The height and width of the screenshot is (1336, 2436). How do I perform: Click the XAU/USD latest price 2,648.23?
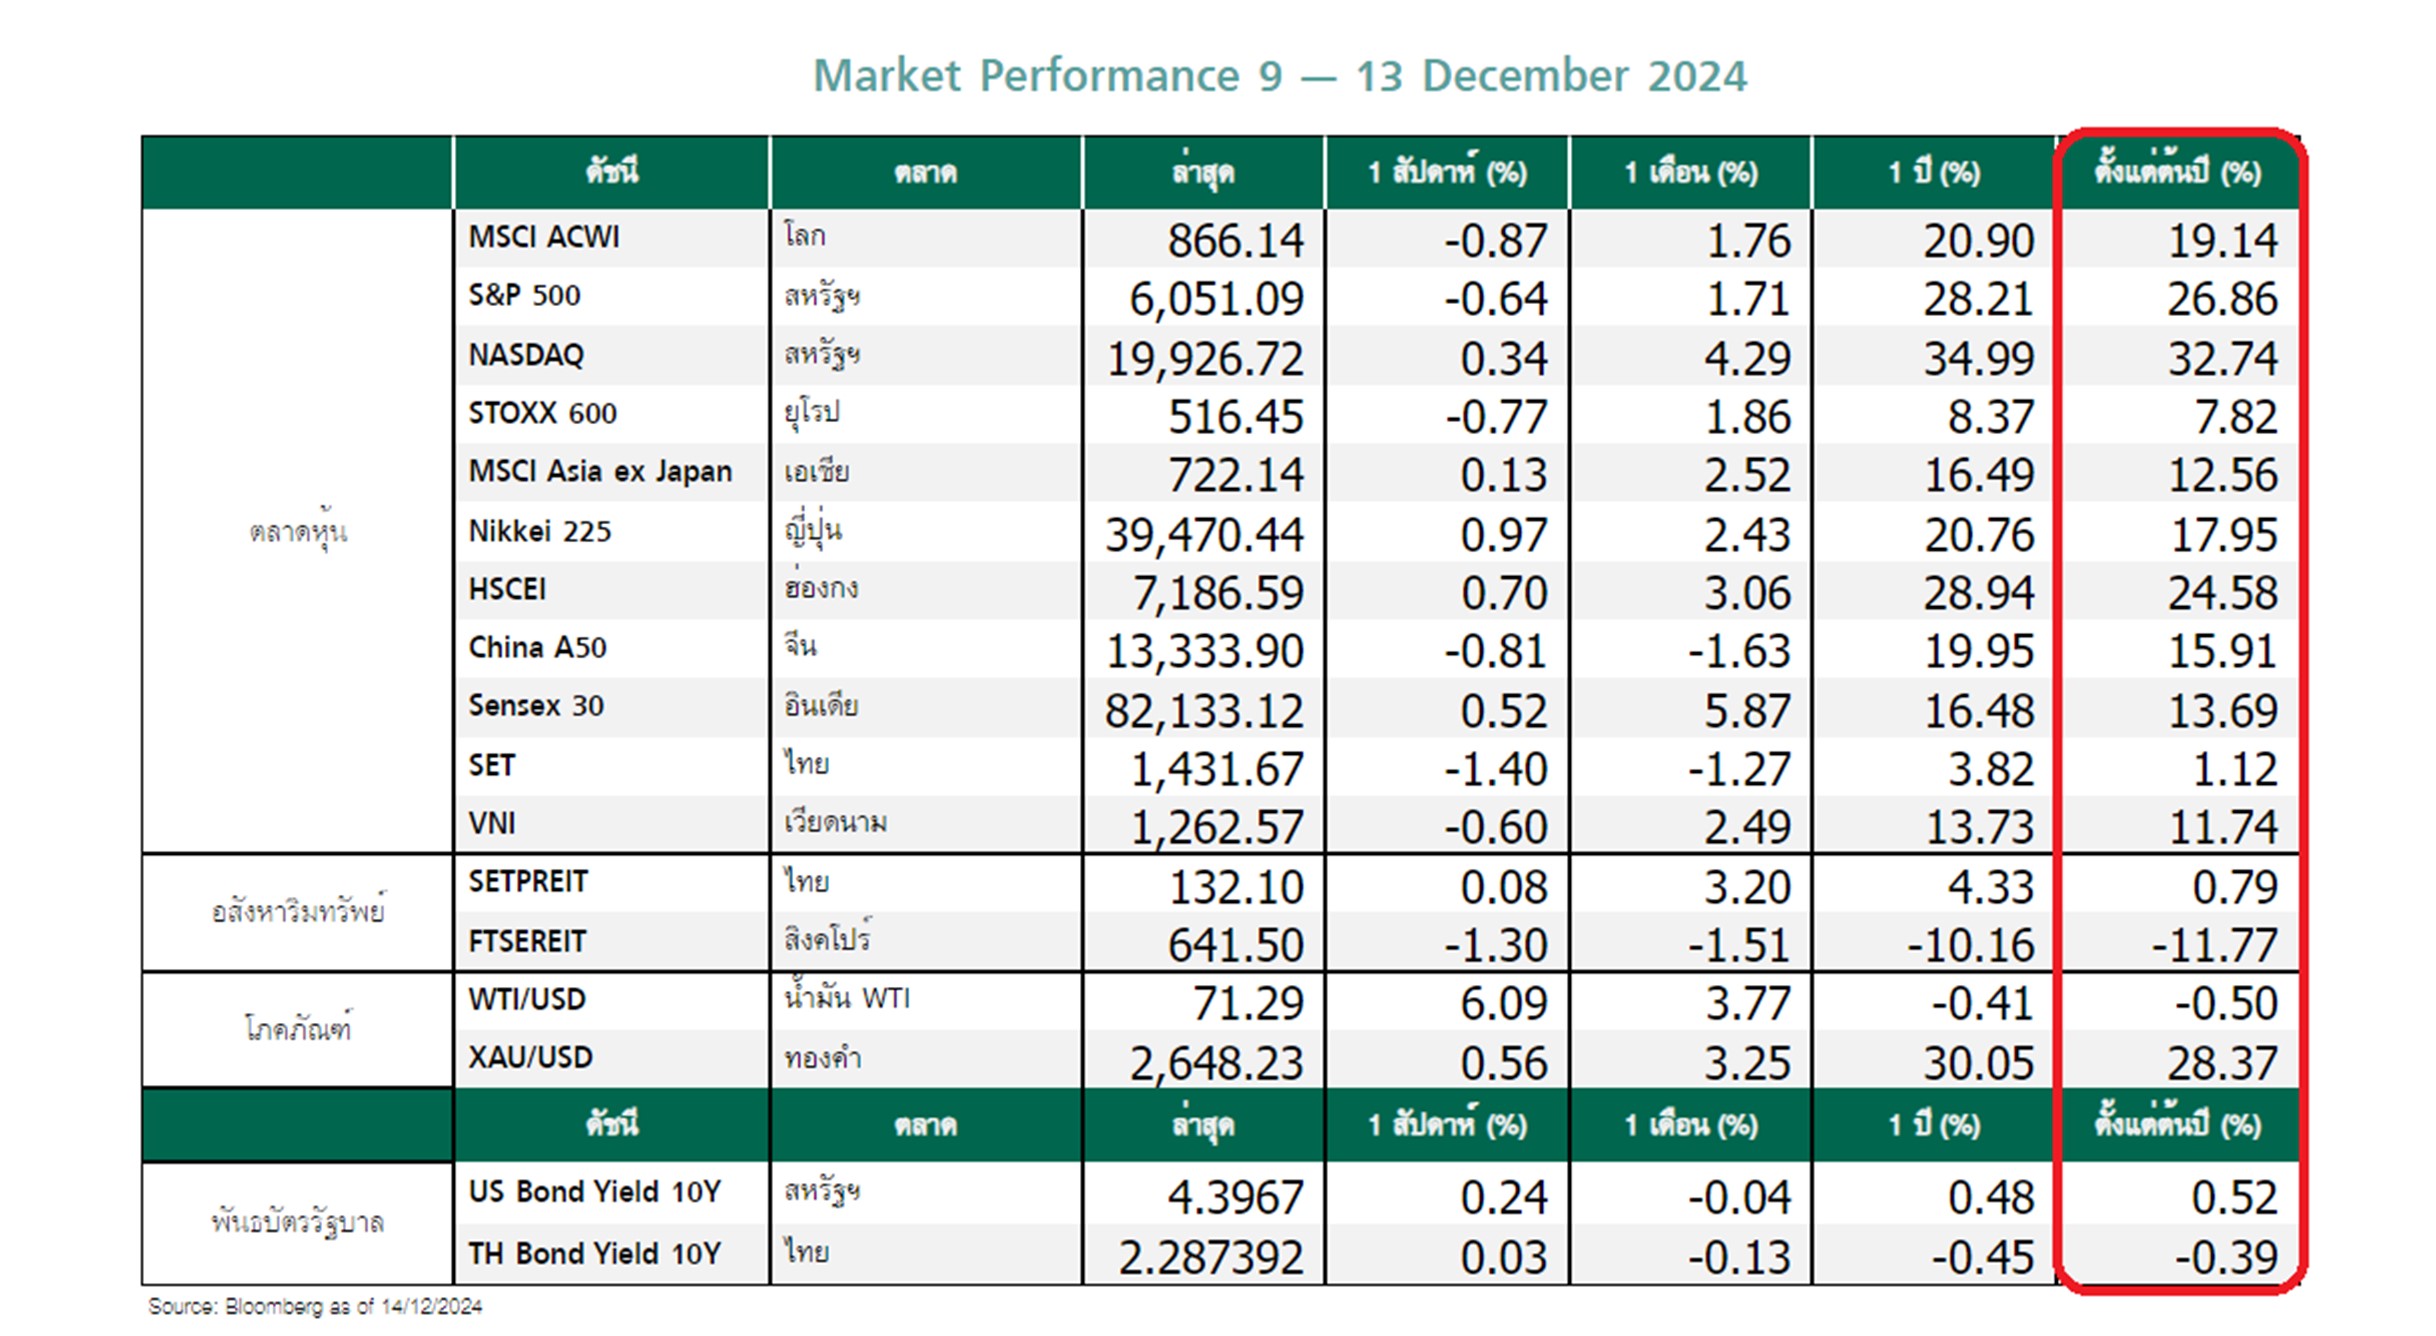1216,1063
